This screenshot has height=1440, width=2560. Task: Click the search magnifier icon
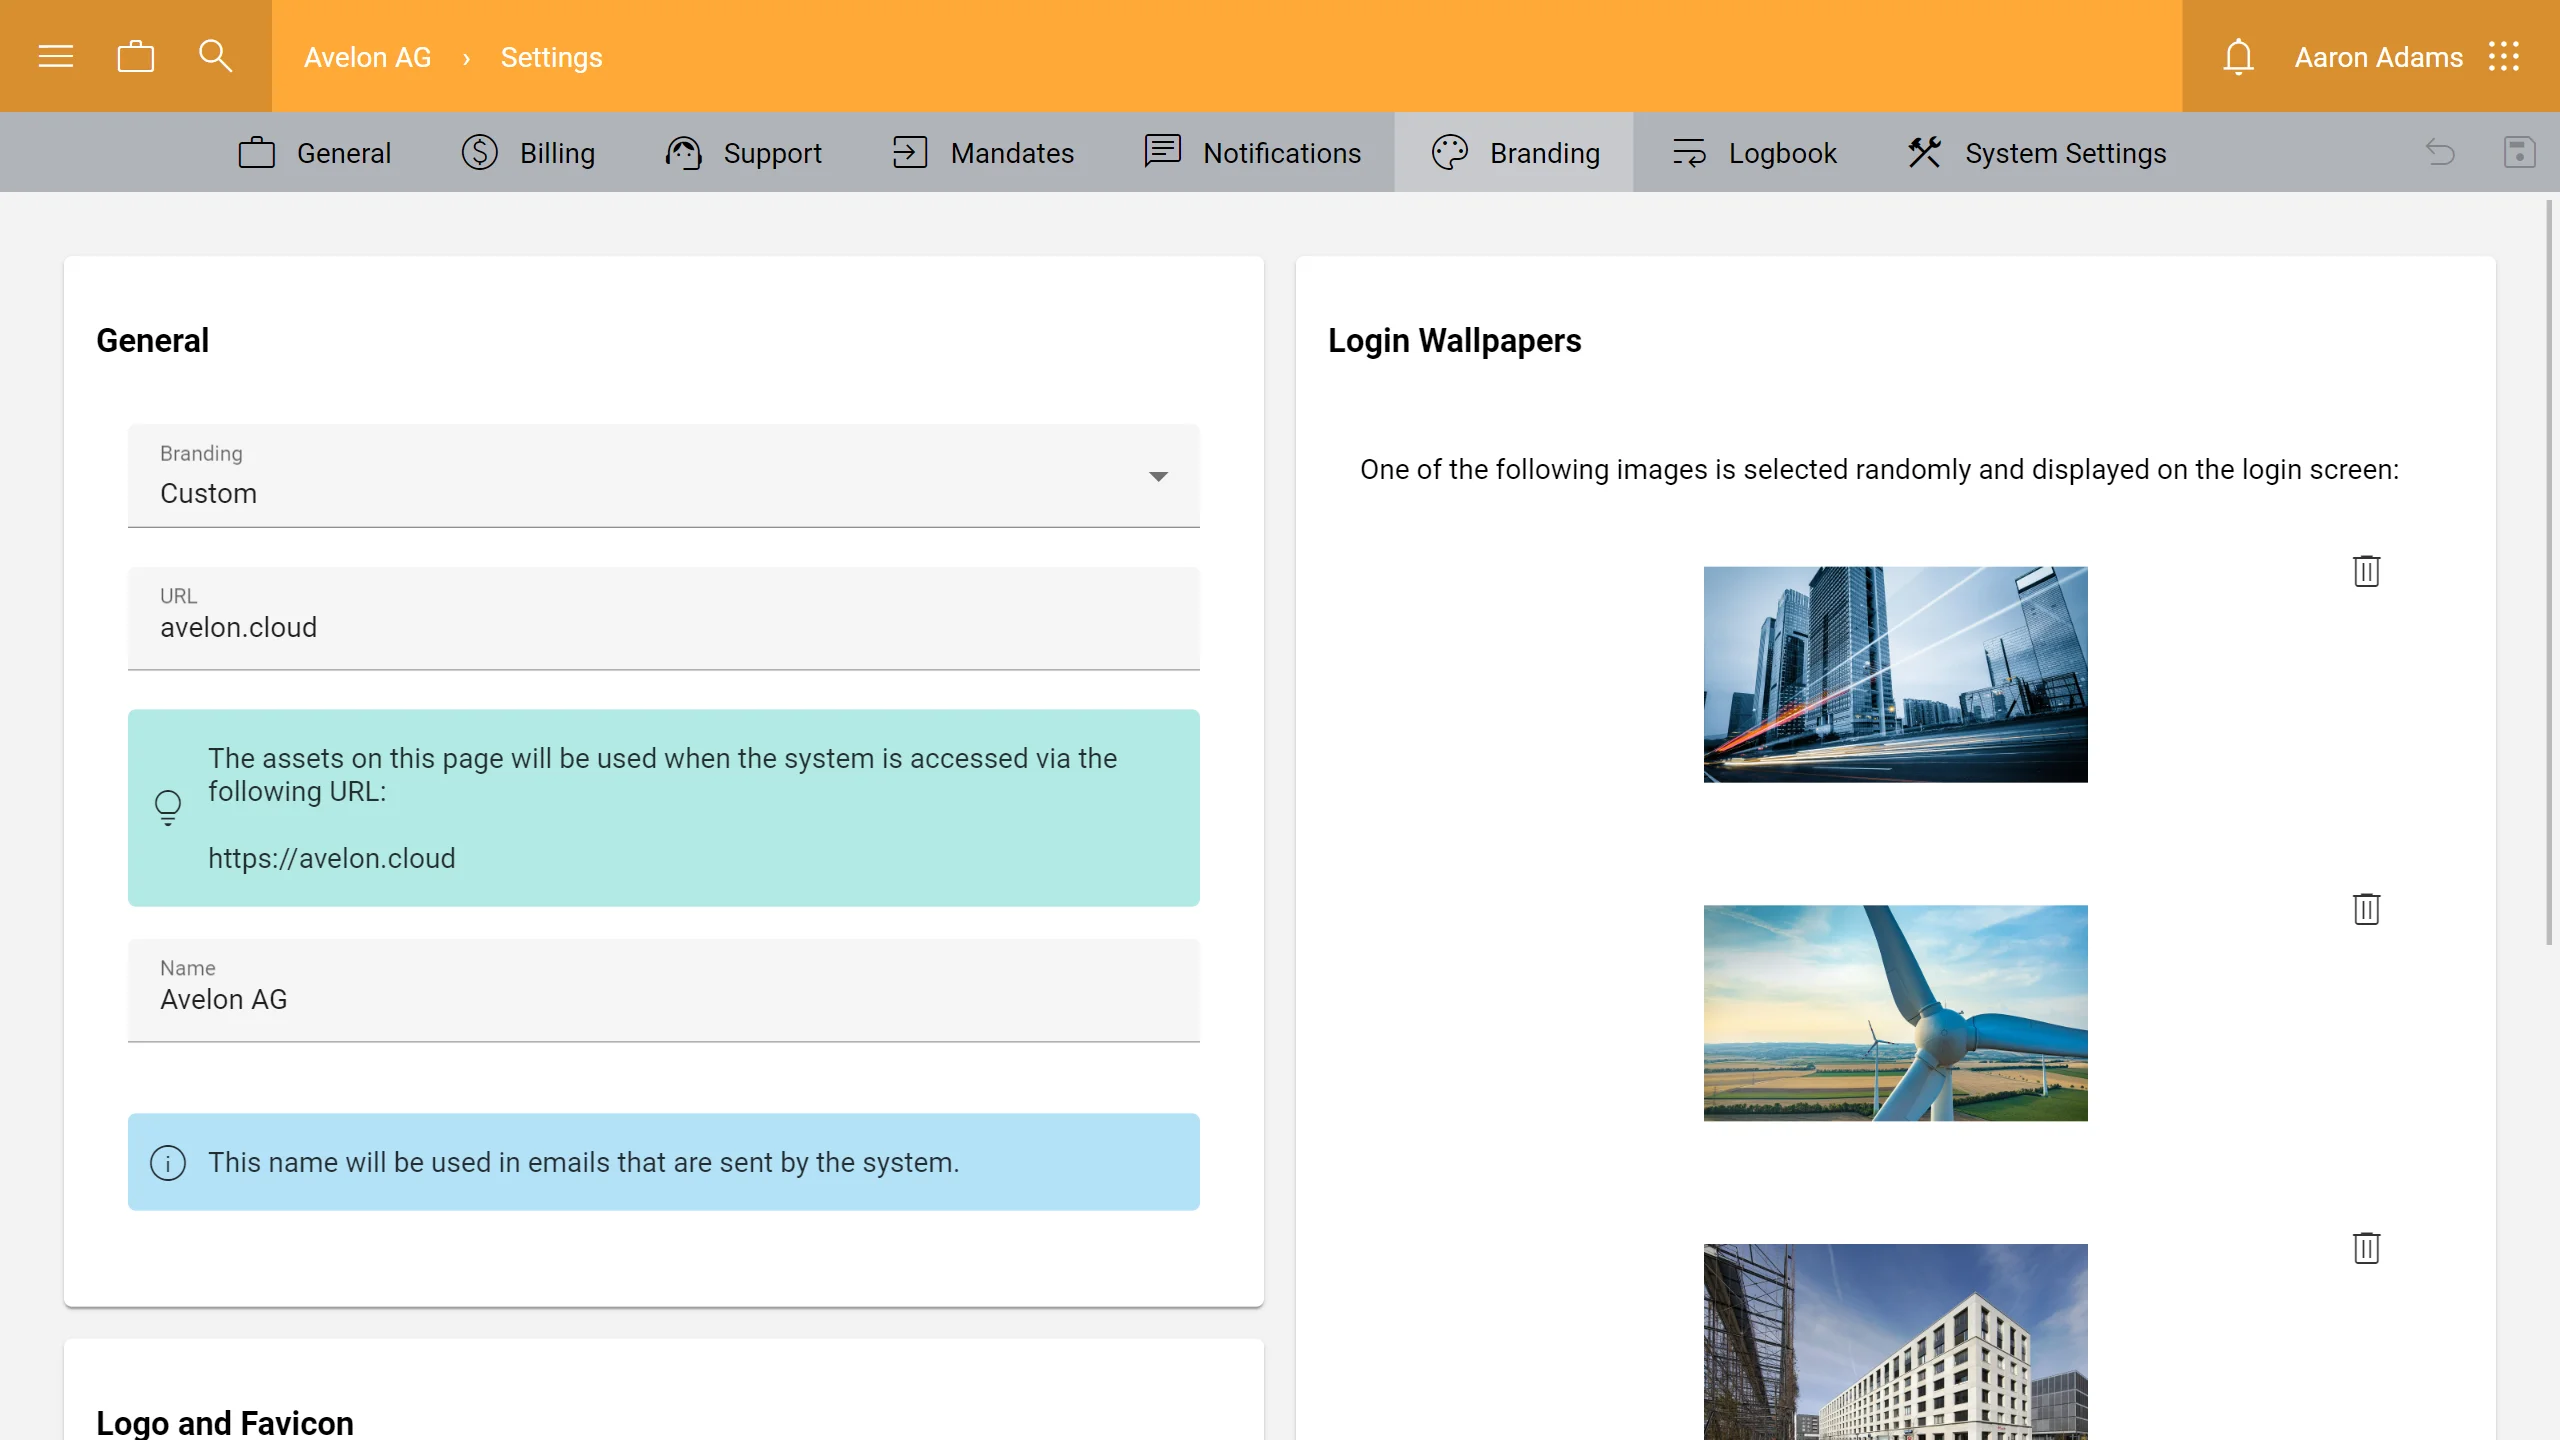(215, 56)
